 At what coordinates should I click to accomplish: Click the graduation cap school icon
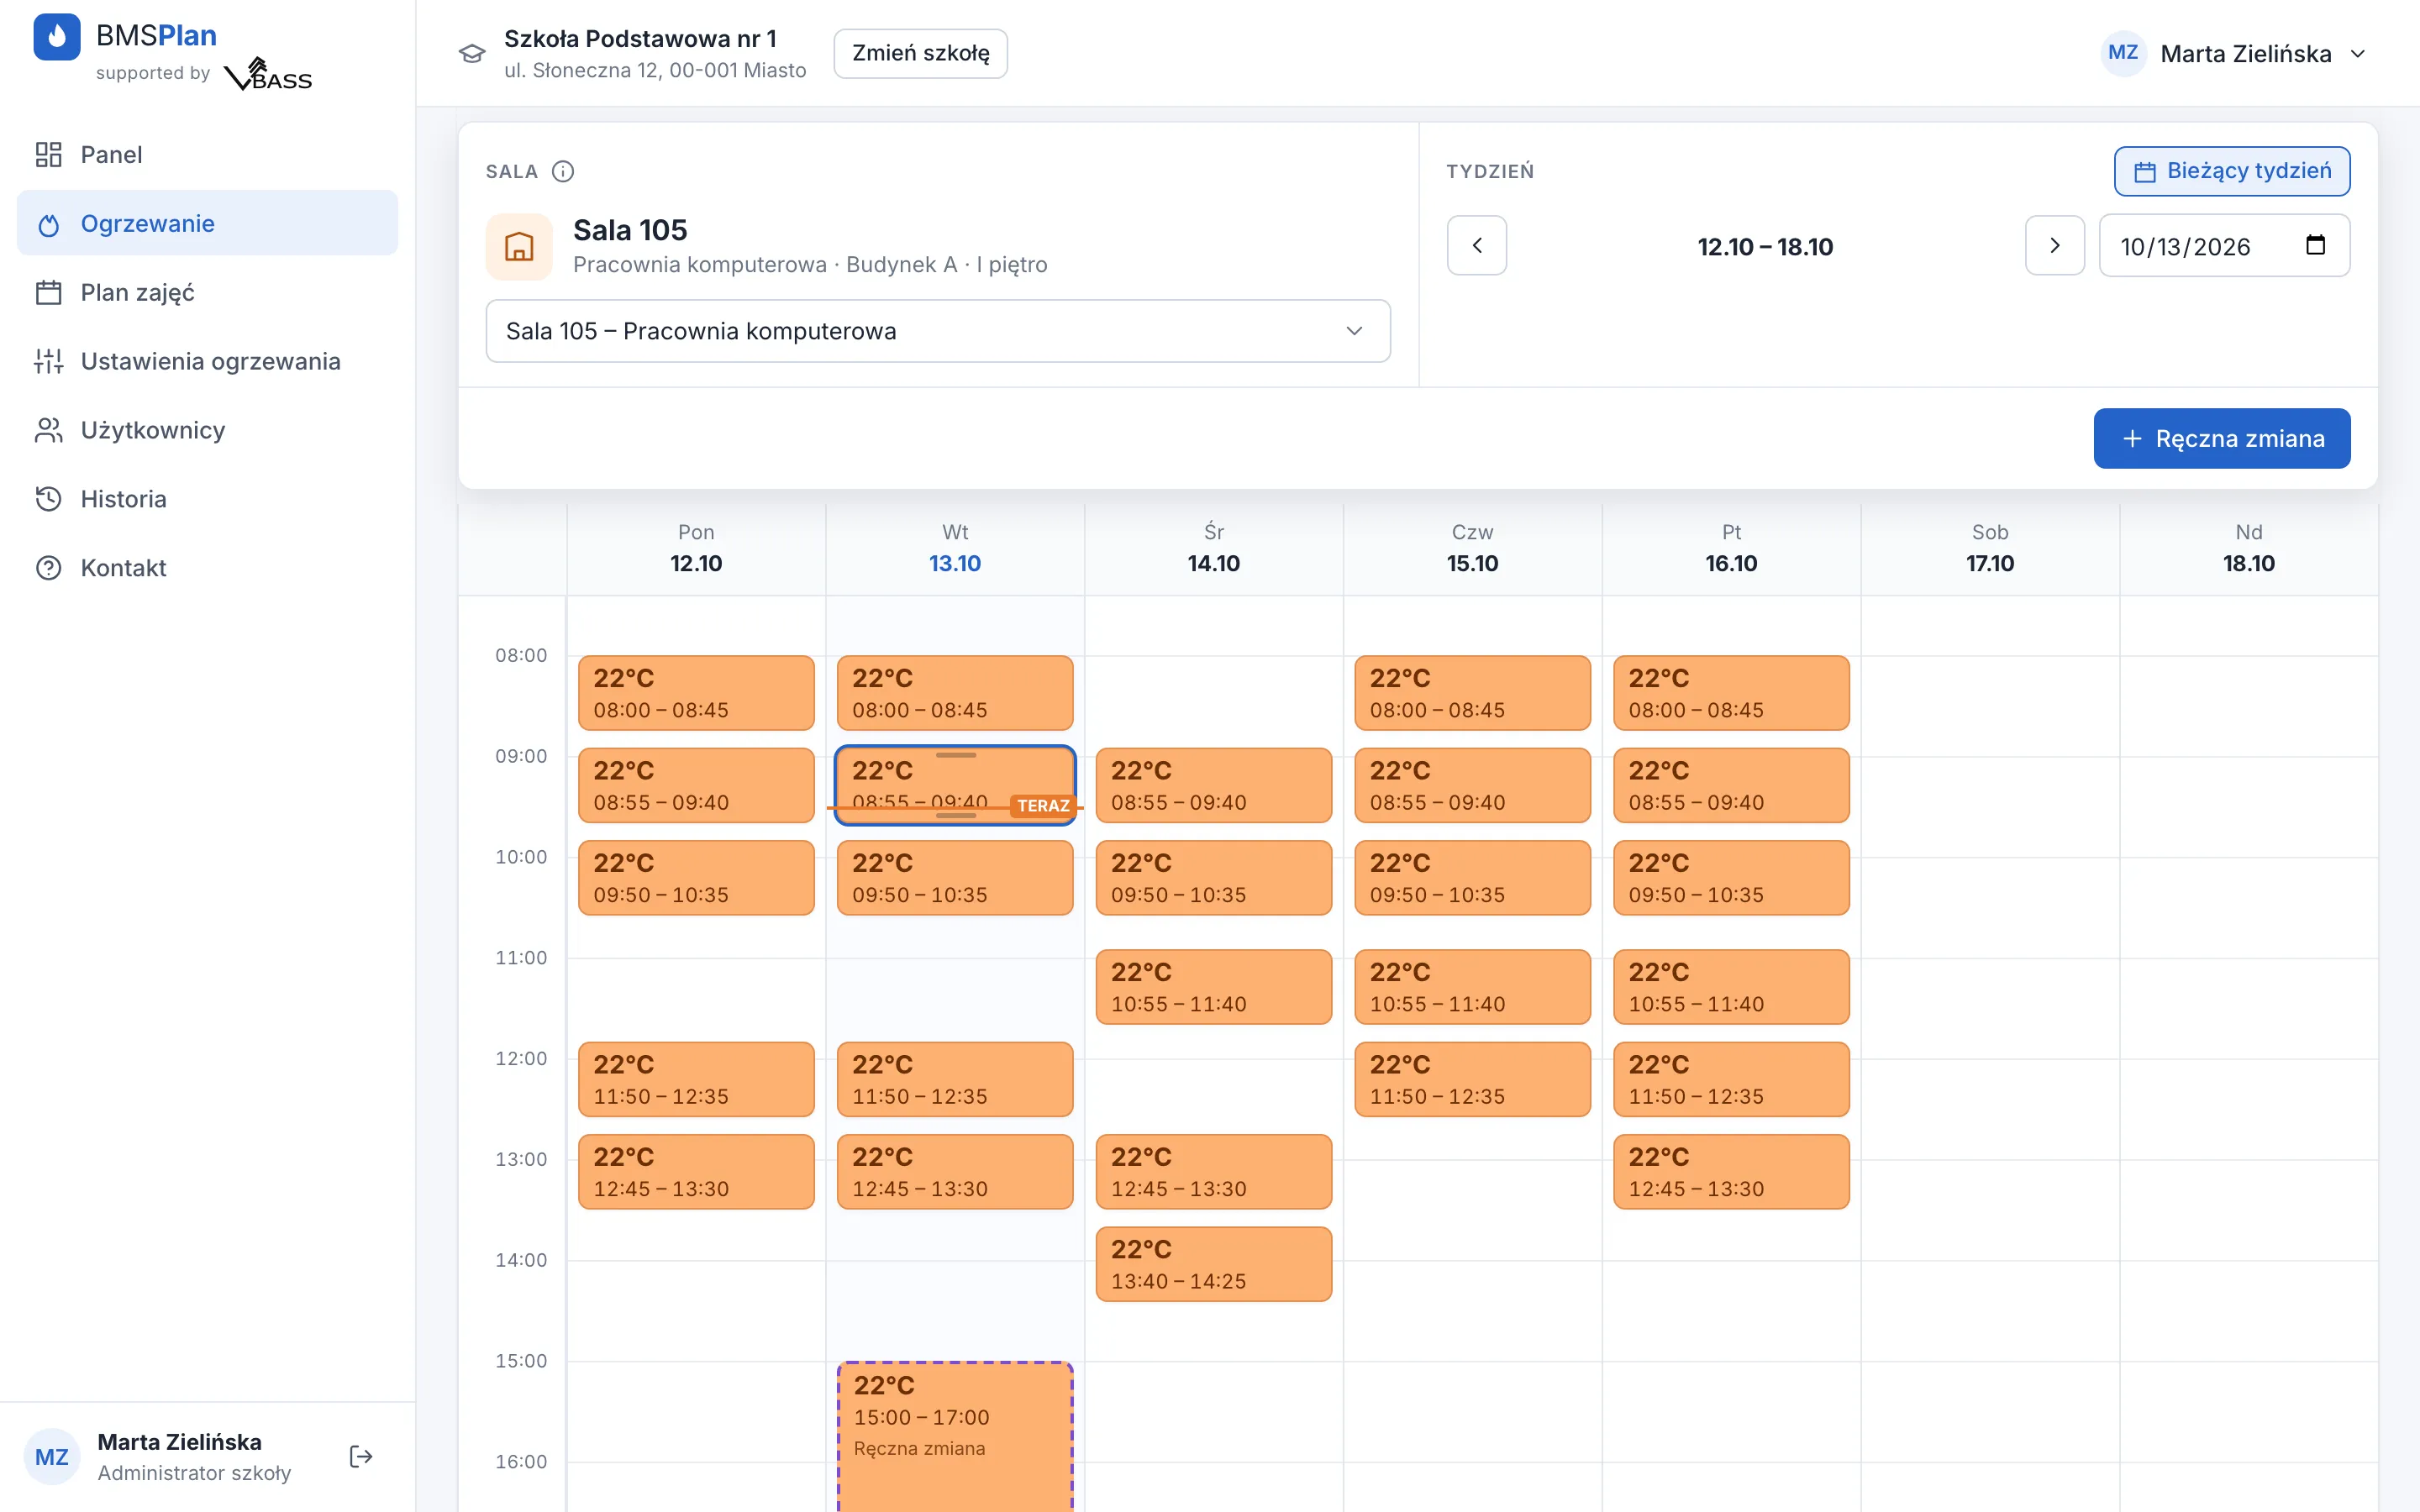click(x=472, y=53)
